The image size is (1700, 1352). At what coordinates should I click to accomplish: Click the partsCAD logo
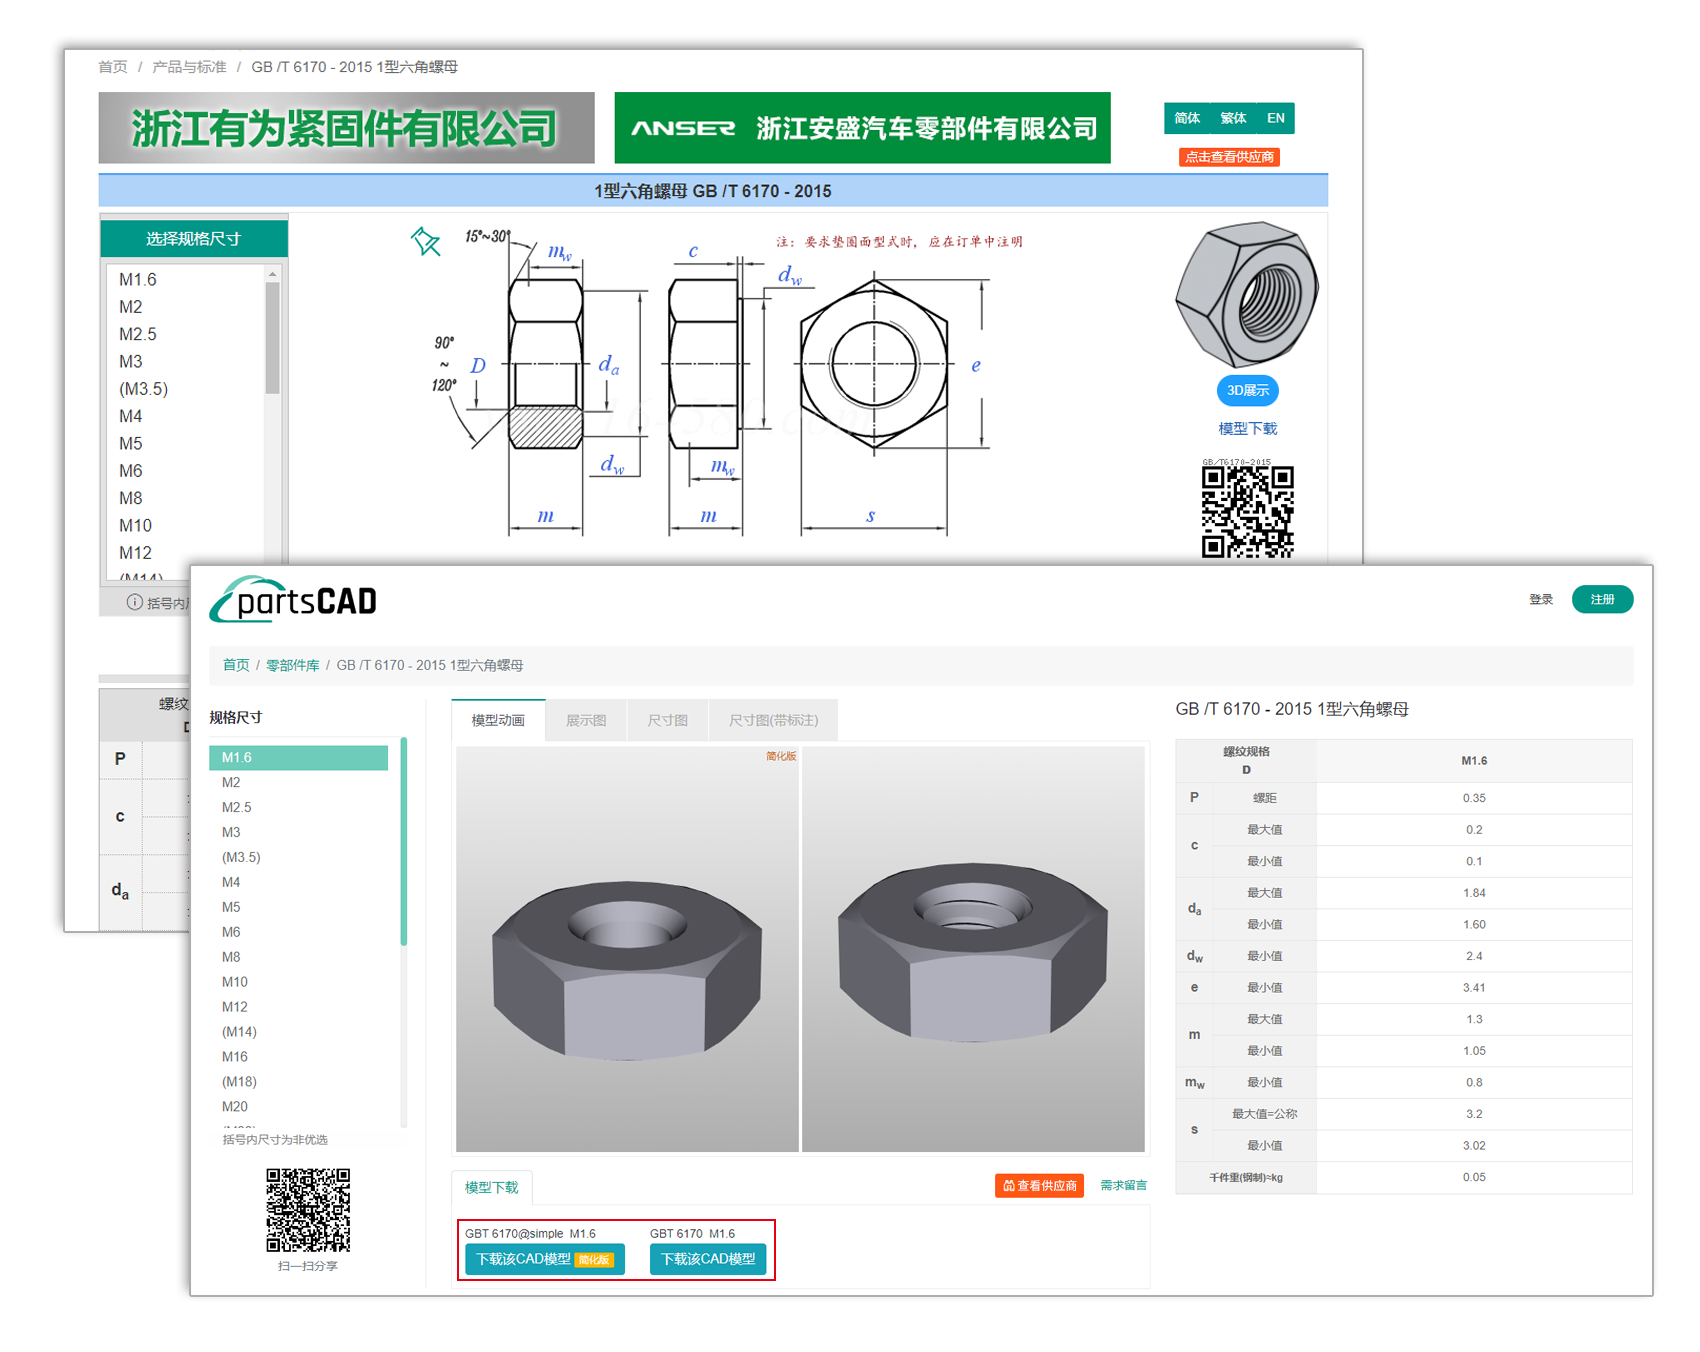[294, 600]
